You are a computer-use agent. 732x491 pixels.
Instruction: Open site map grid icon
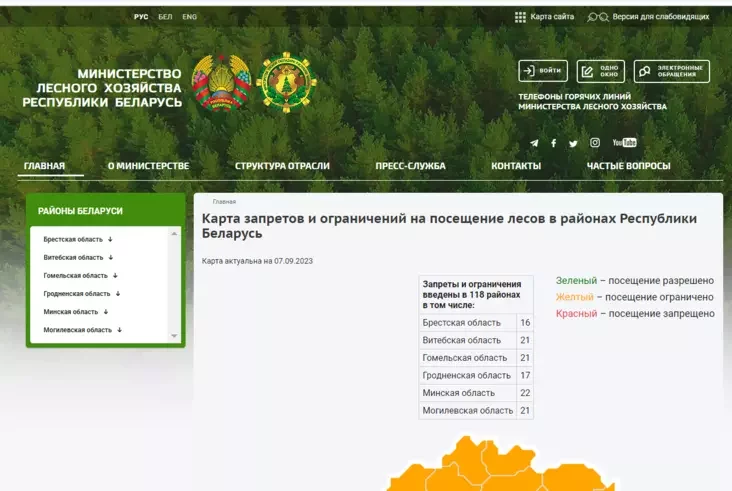pos(520,17)
